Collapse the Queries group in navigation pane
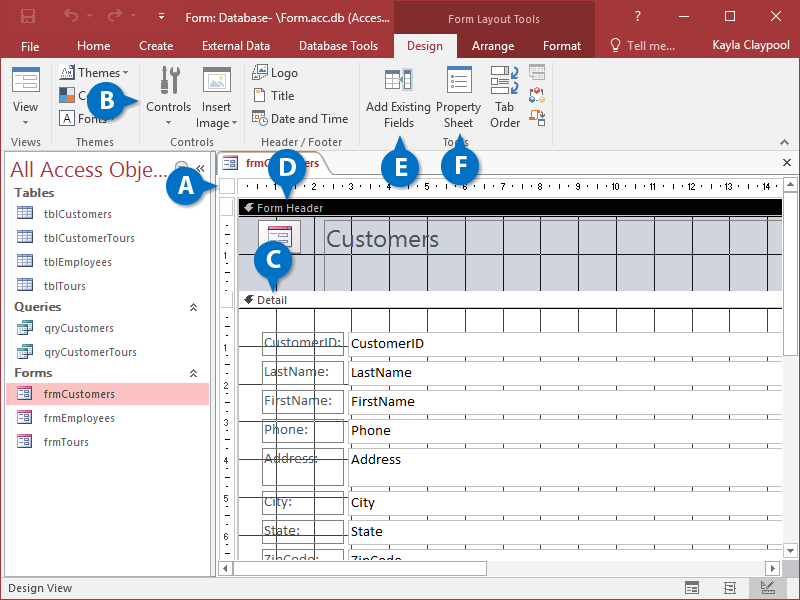The height and width of the screenshot is (600, 800). click(193, 308)
